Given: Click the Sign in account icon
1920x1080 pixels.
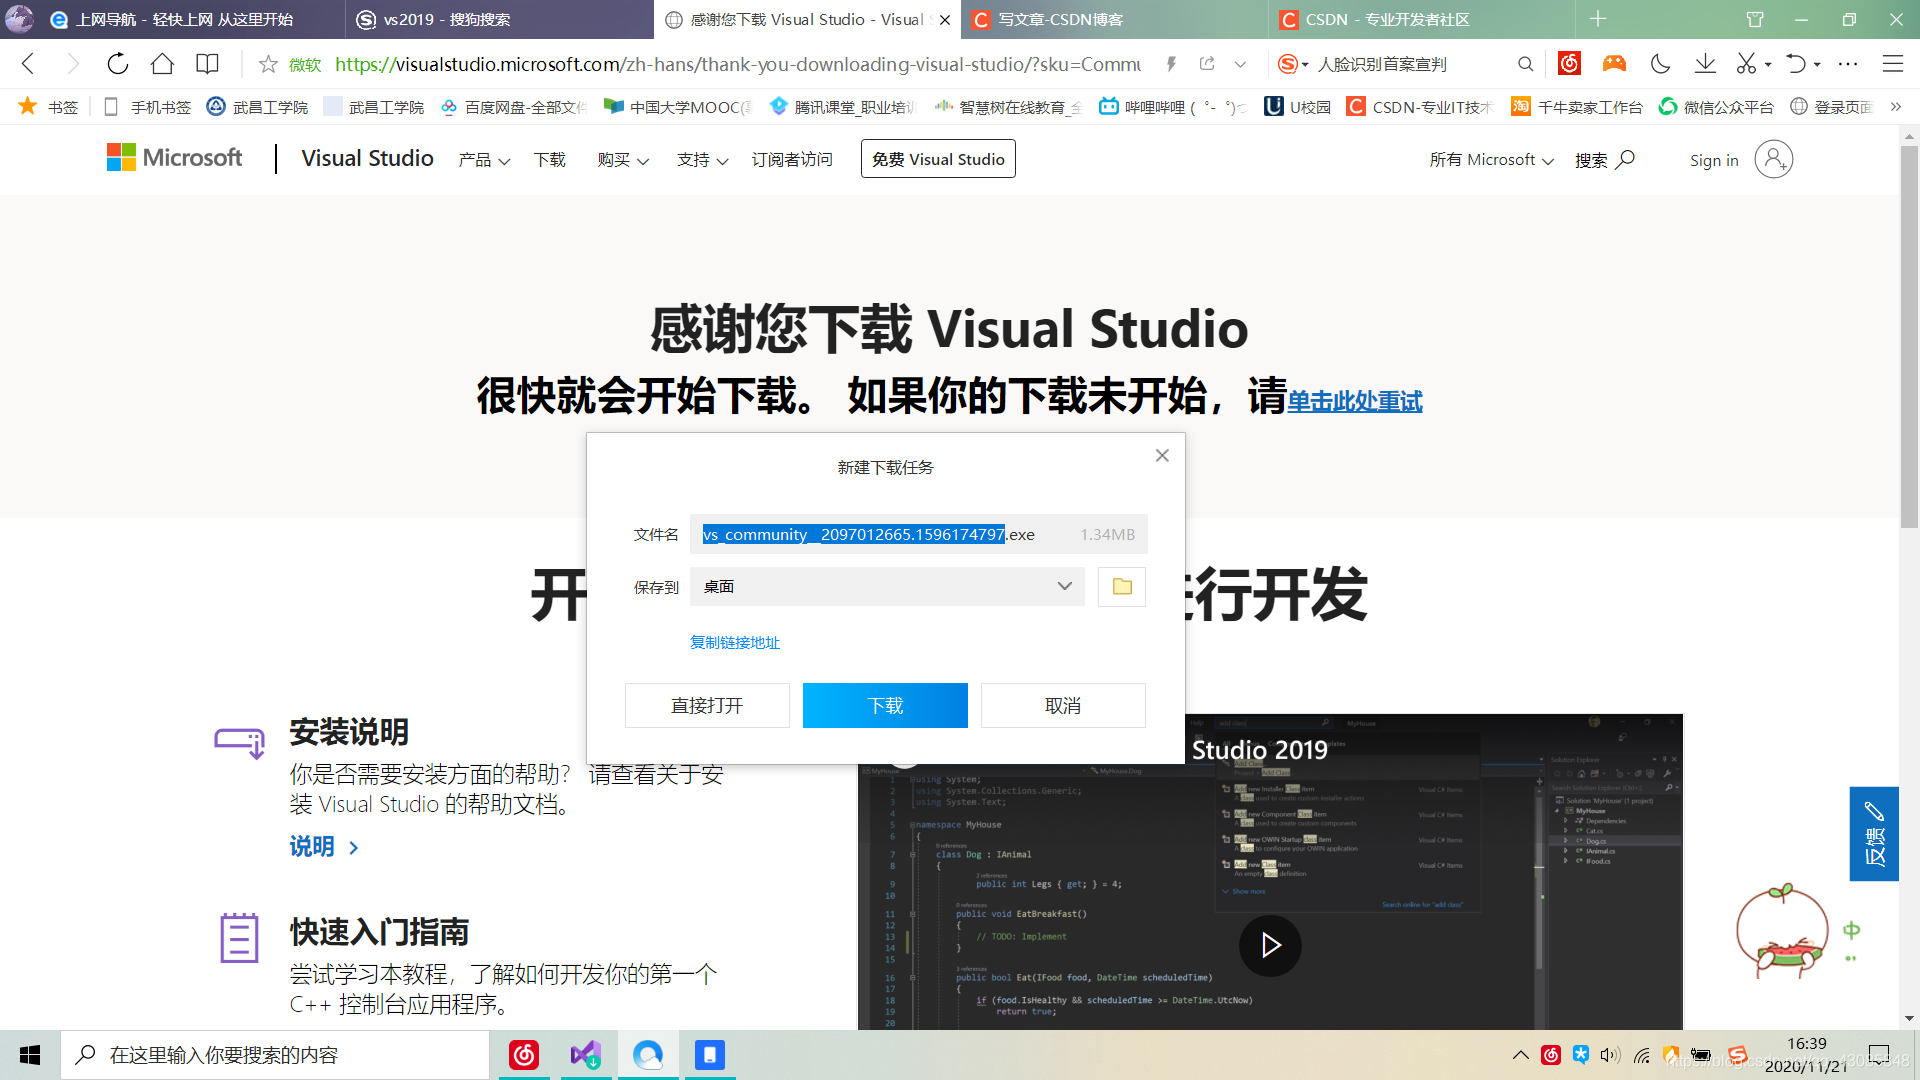Looking at the screenshot, I should point(1773,160).
